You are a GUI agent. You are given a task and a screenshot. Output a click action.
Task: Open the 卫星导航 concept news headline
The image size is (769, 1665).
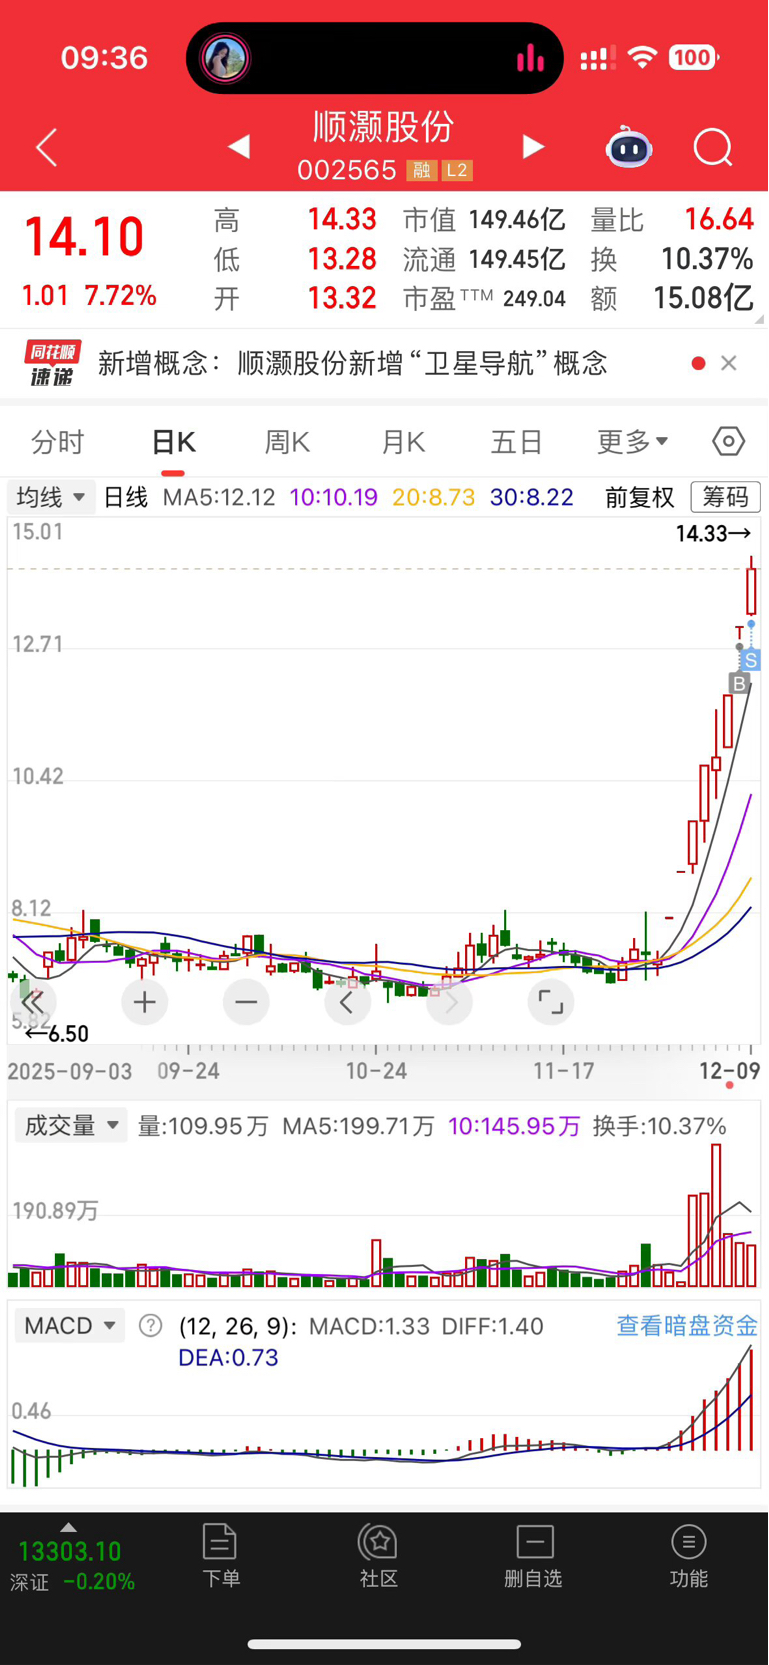[x=353, y=363]
